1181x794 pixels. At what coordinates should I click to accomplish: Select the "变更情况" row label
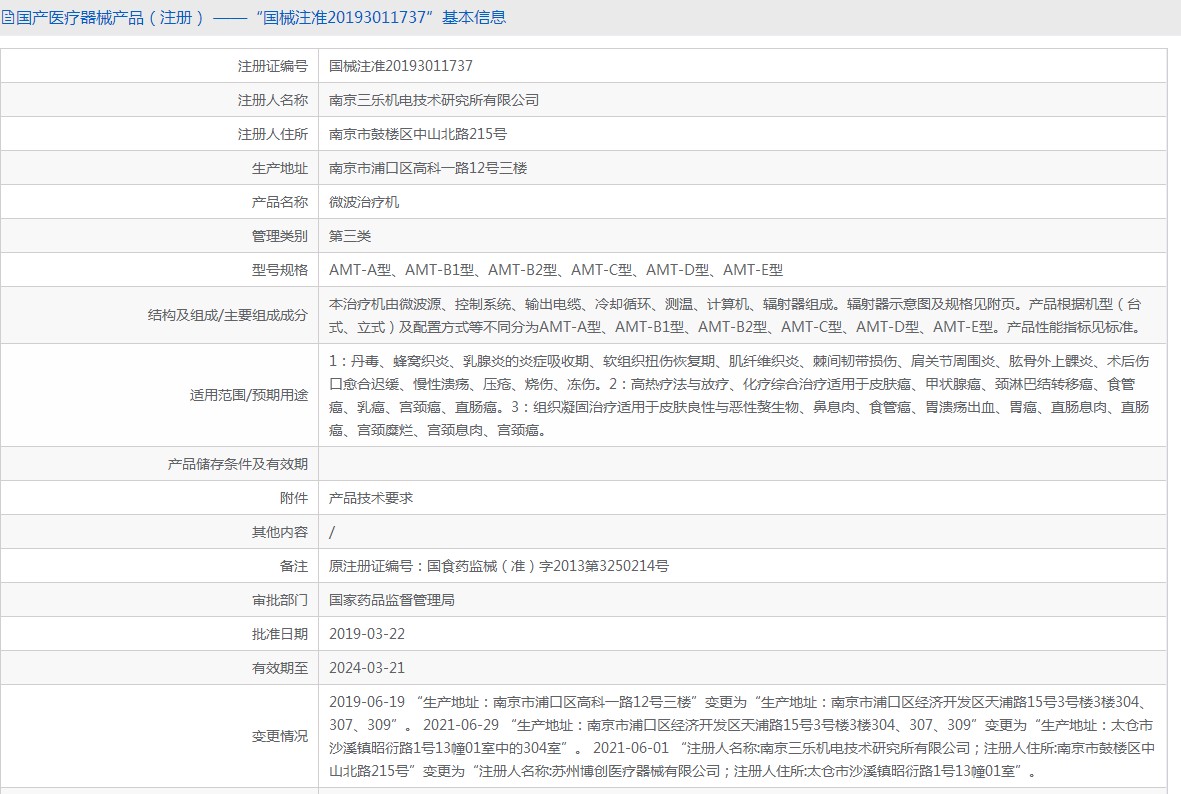pos(279,736)
